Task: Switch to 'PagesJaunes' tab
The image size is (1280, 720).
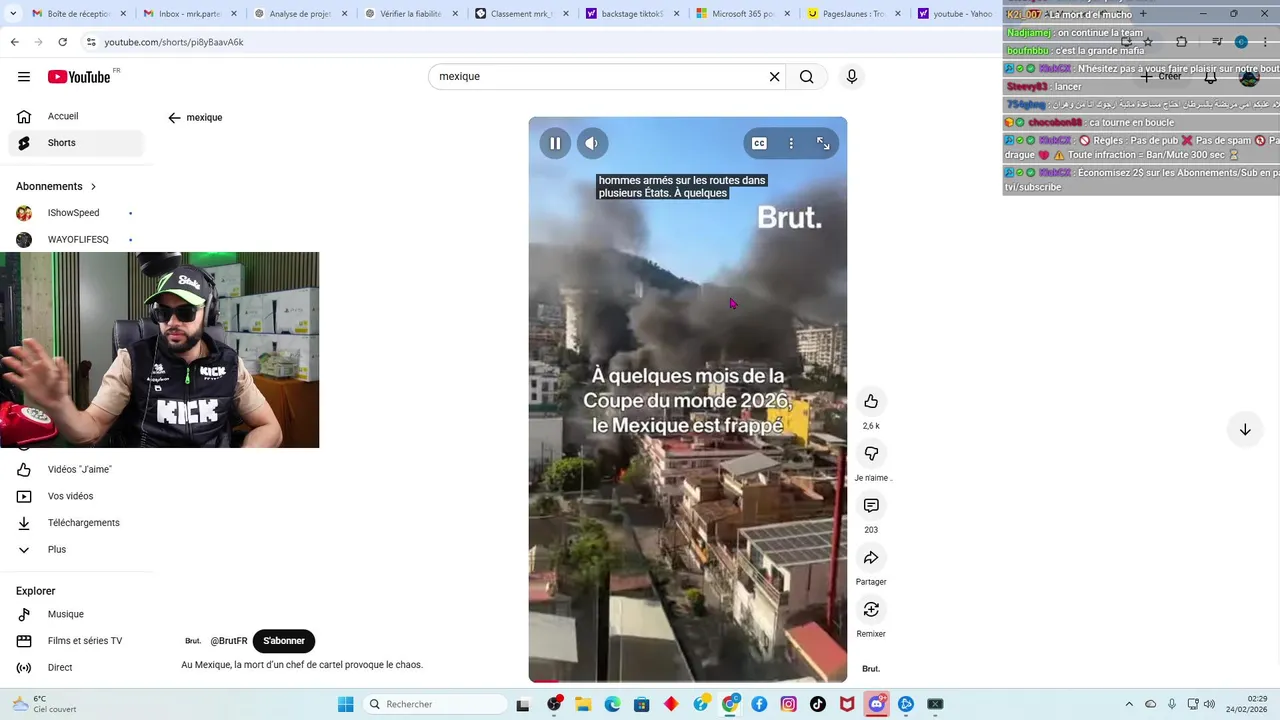Action: point(855,14)
